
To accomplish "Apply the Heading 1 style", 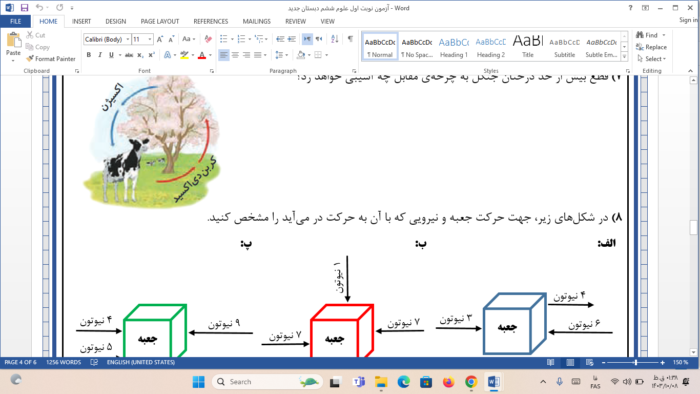I will 454,46.
